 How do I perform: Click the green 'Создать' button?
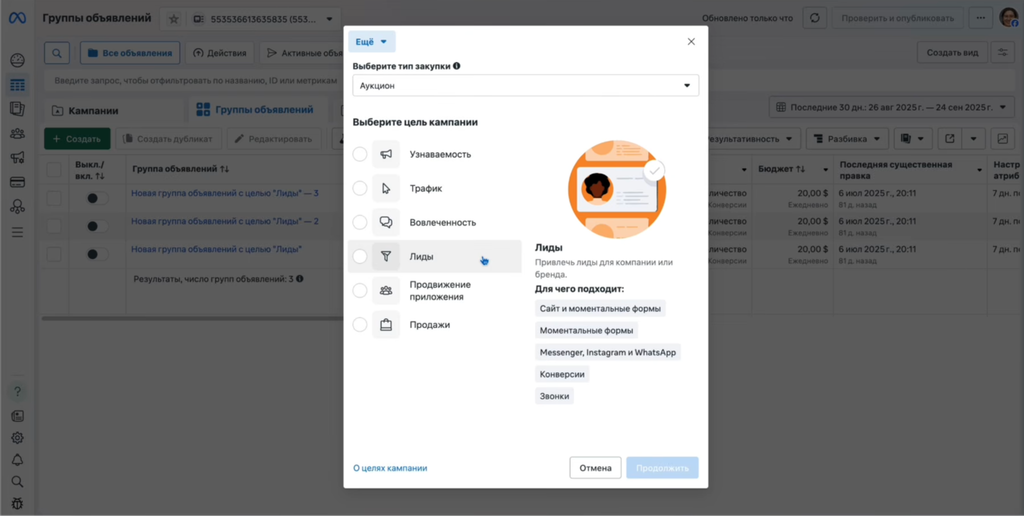click(77, 138)
